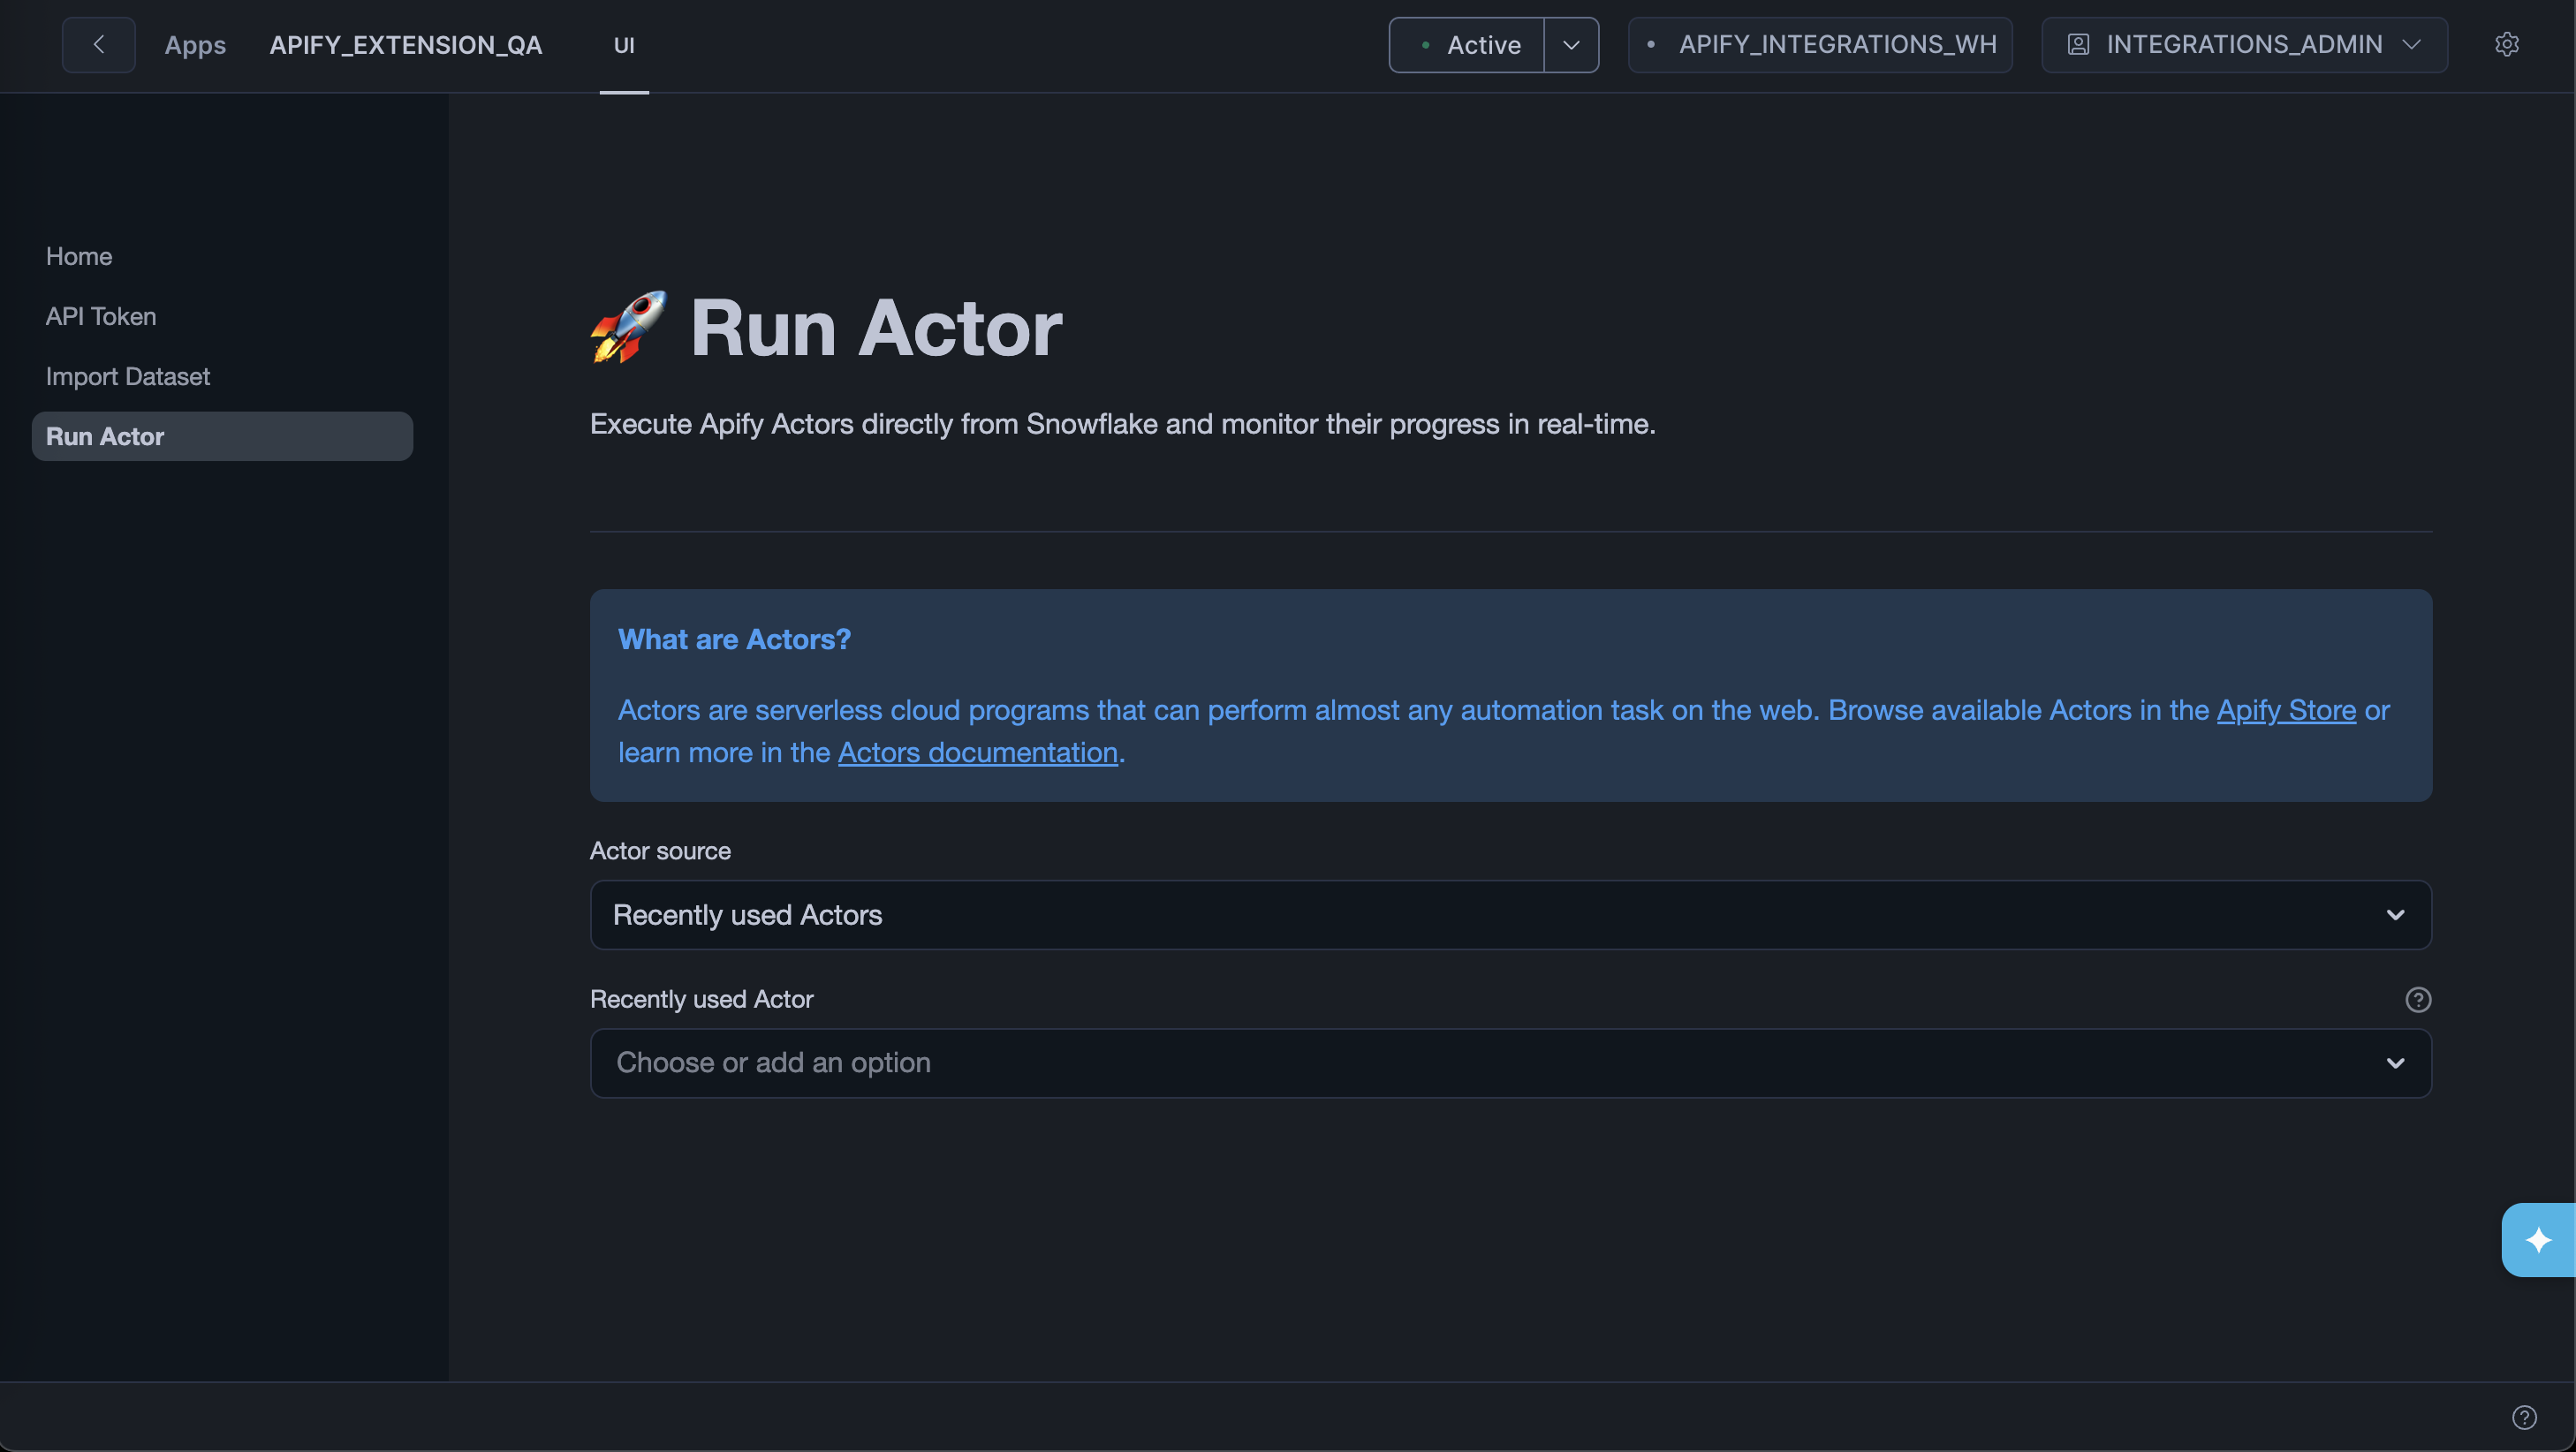This screenshot has width=2576, height=1452.
Task: Open the AI assistant sparkle icon
Action: point(2538,1240)
